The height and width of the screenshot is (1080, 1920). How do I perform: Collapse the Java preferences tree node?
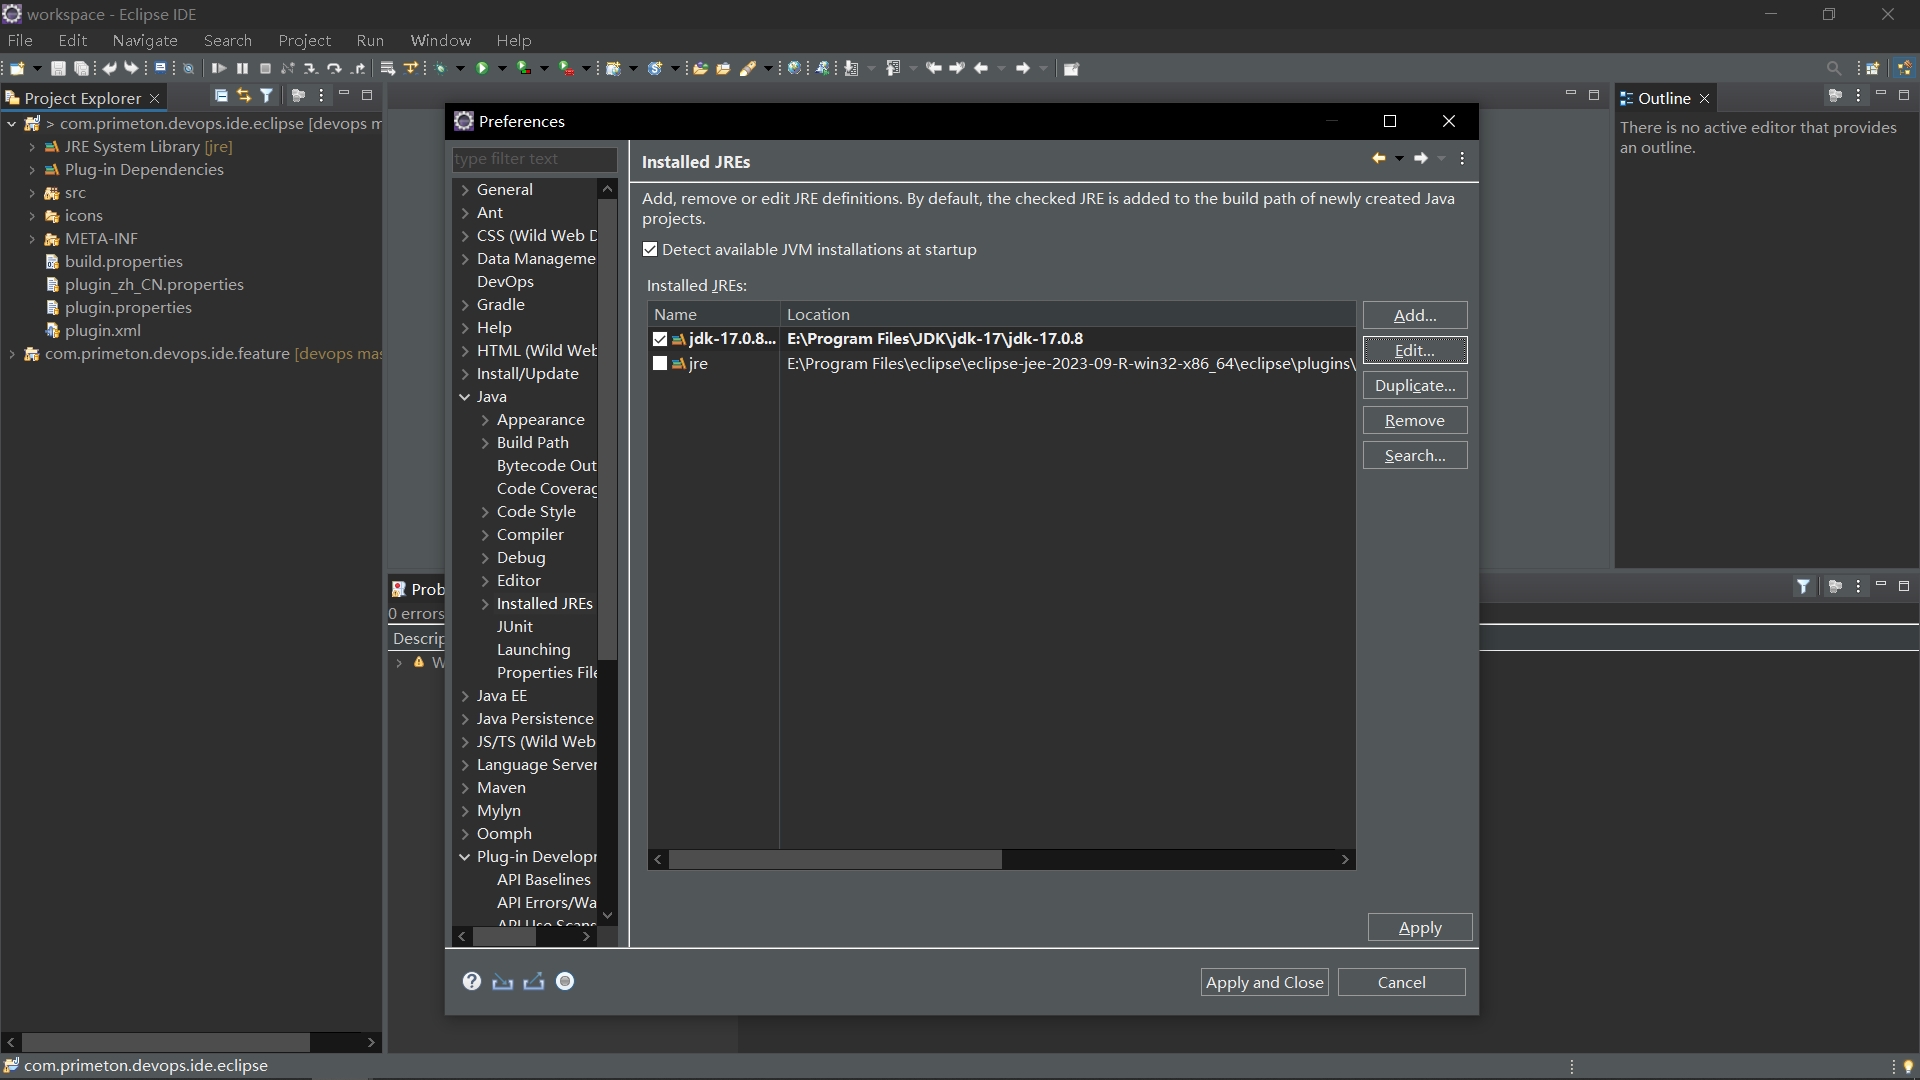[x=465, y=397]
